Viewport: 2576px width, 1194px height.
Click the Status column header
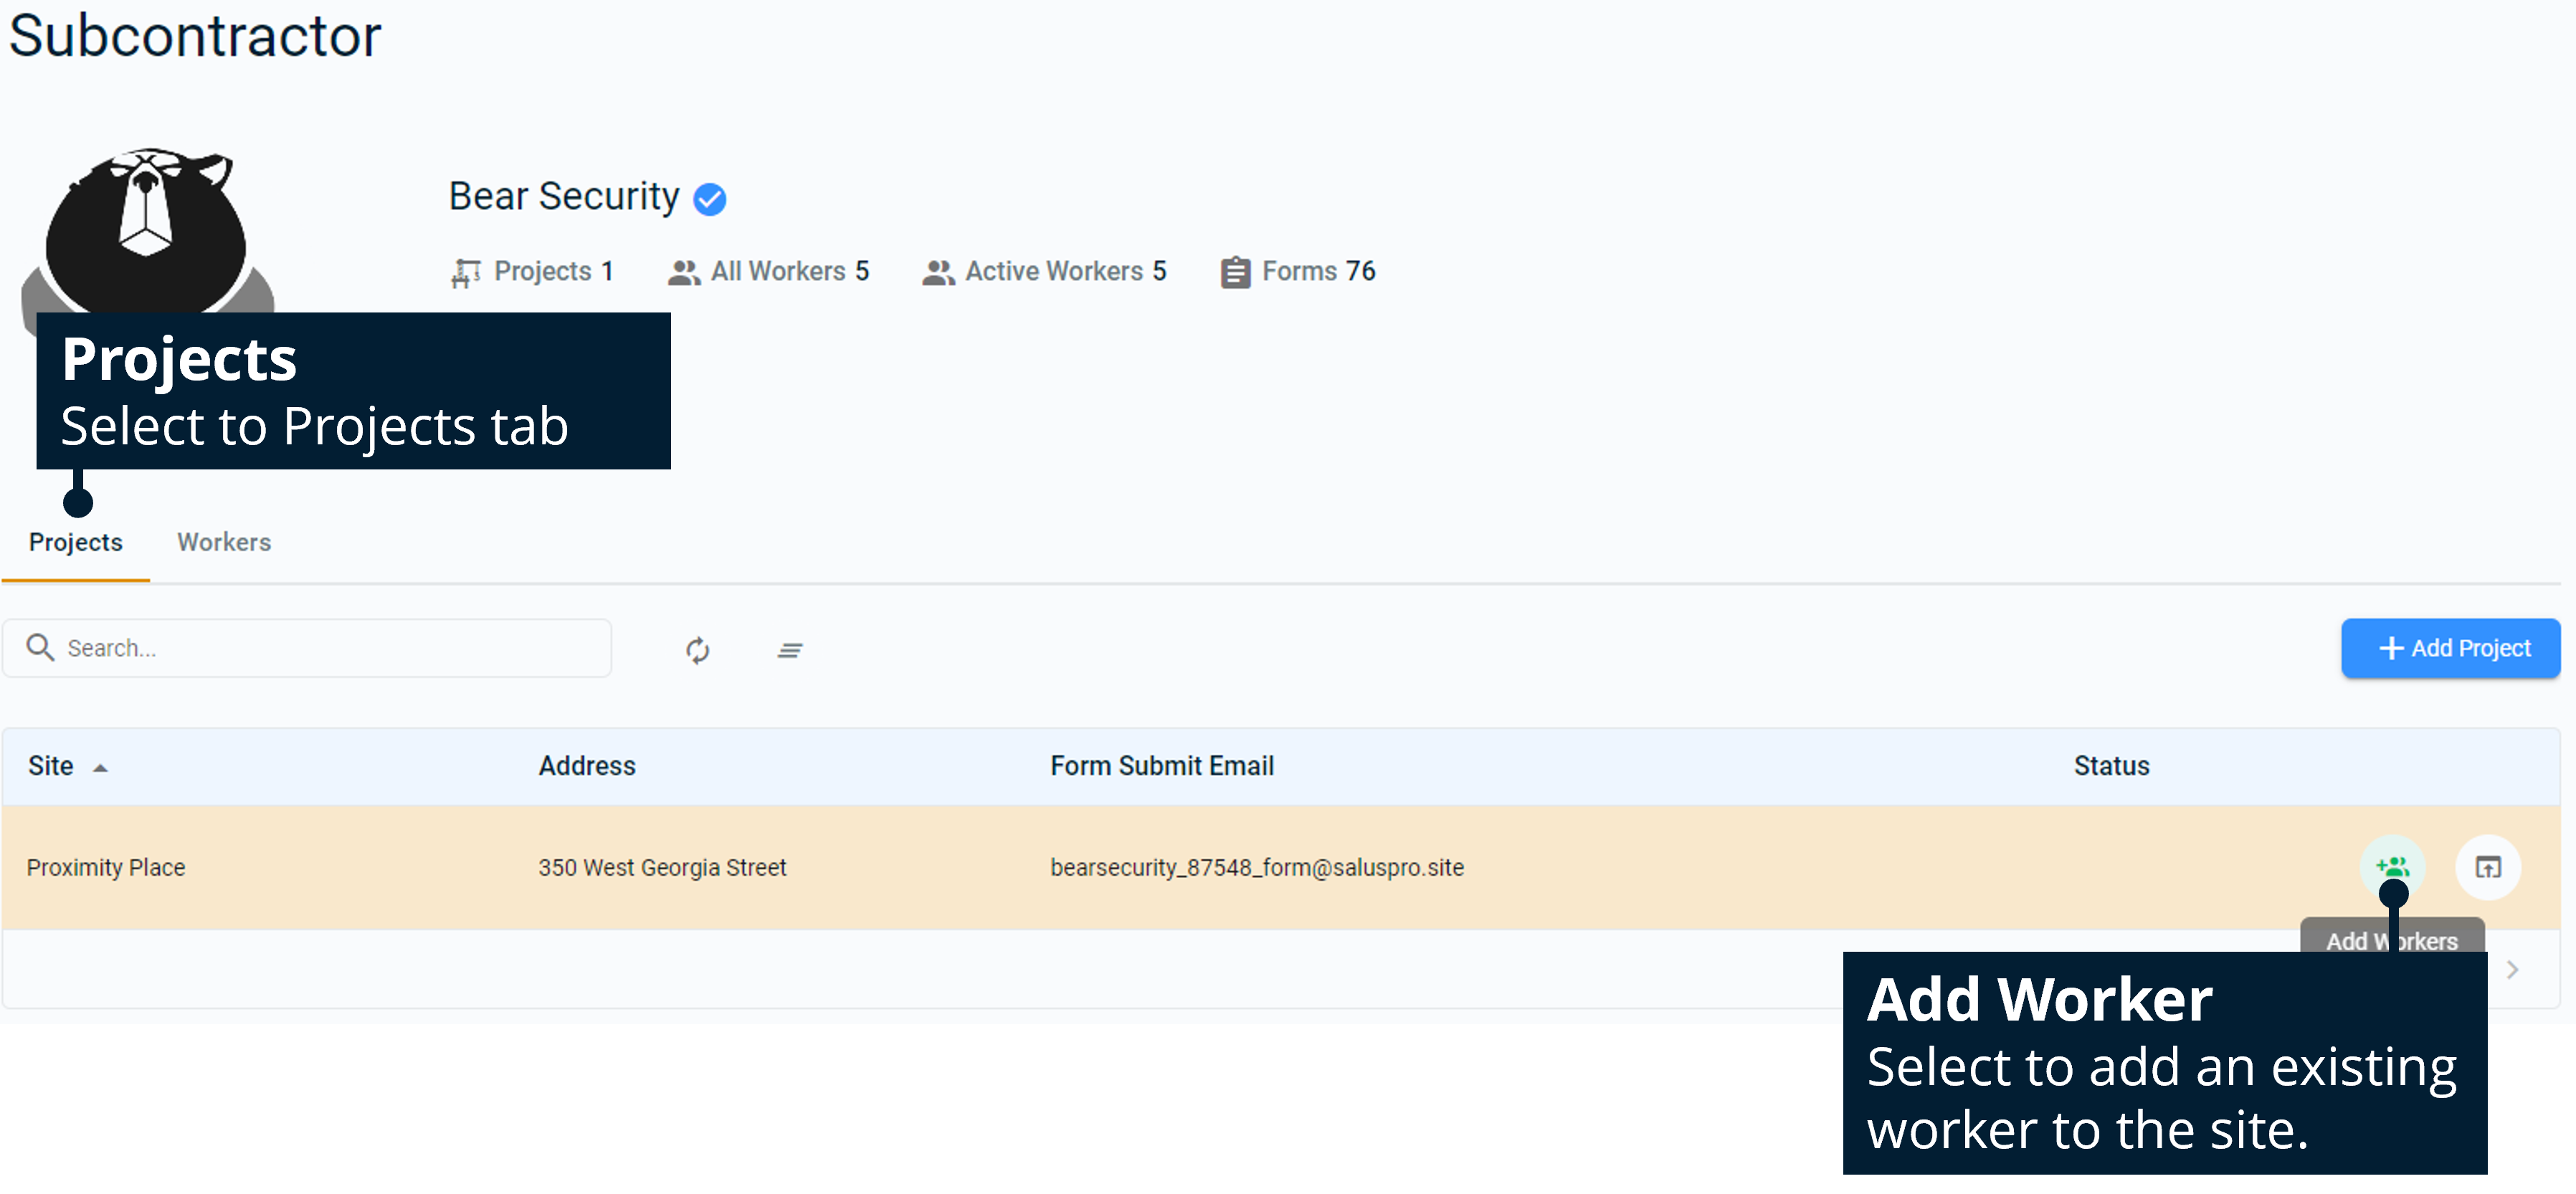2110,766
